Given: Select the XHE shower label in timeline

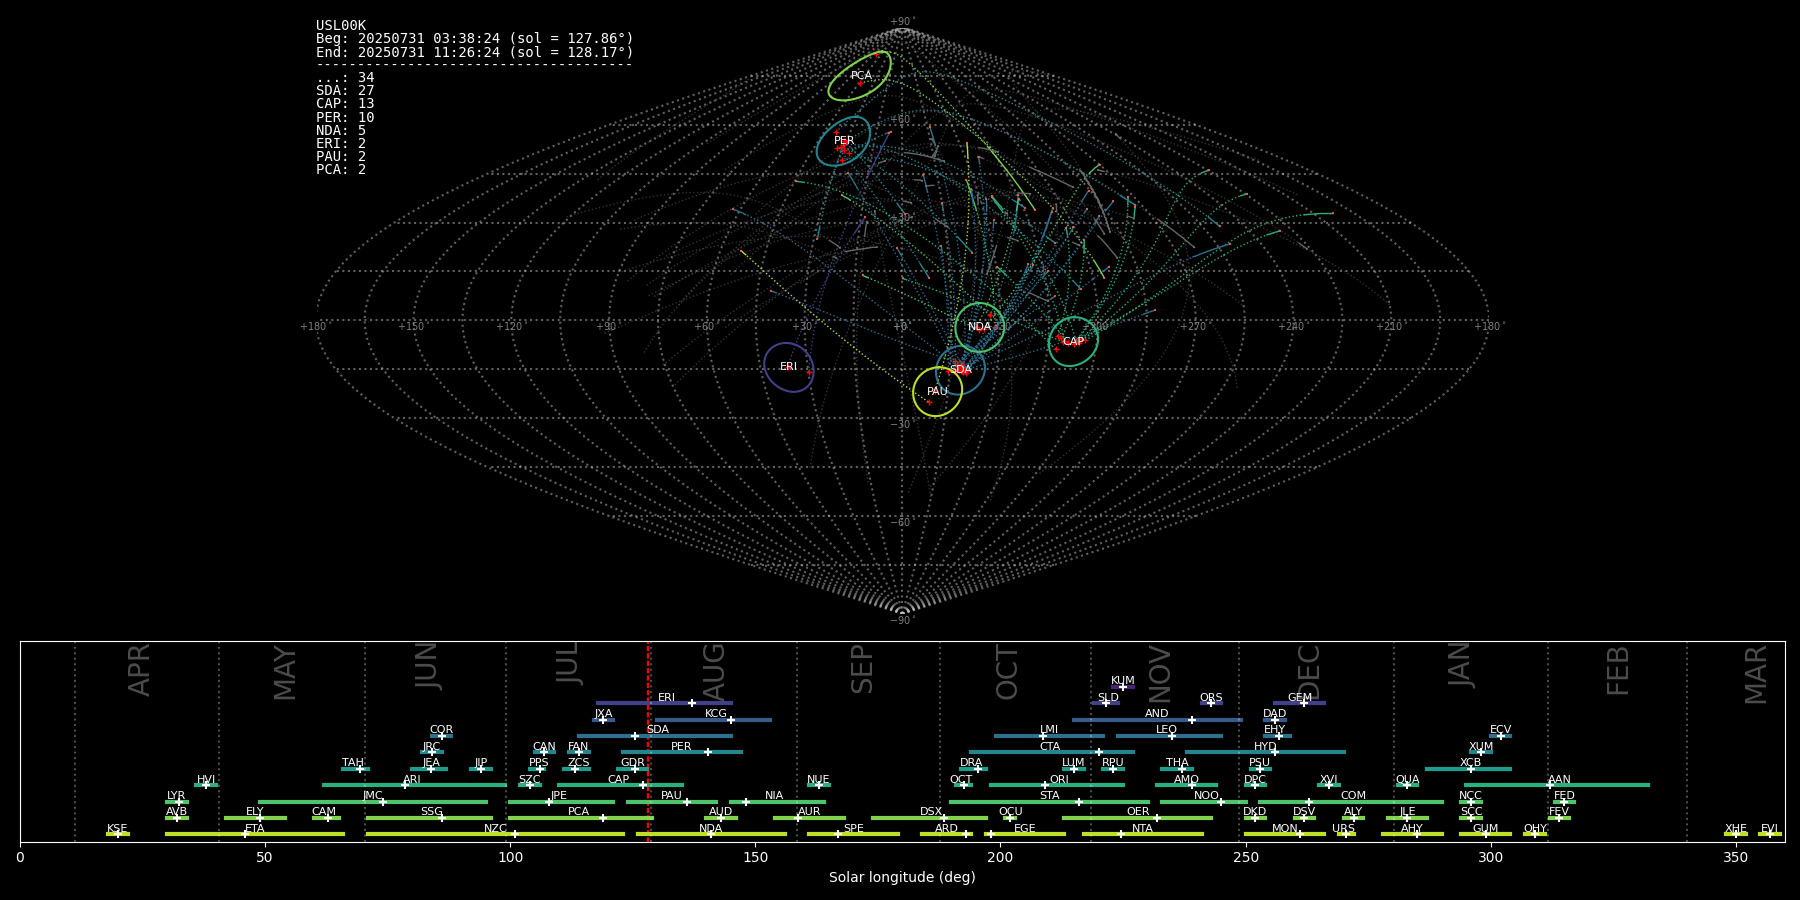Looking at the screenshot, I should click(1735, 829).
